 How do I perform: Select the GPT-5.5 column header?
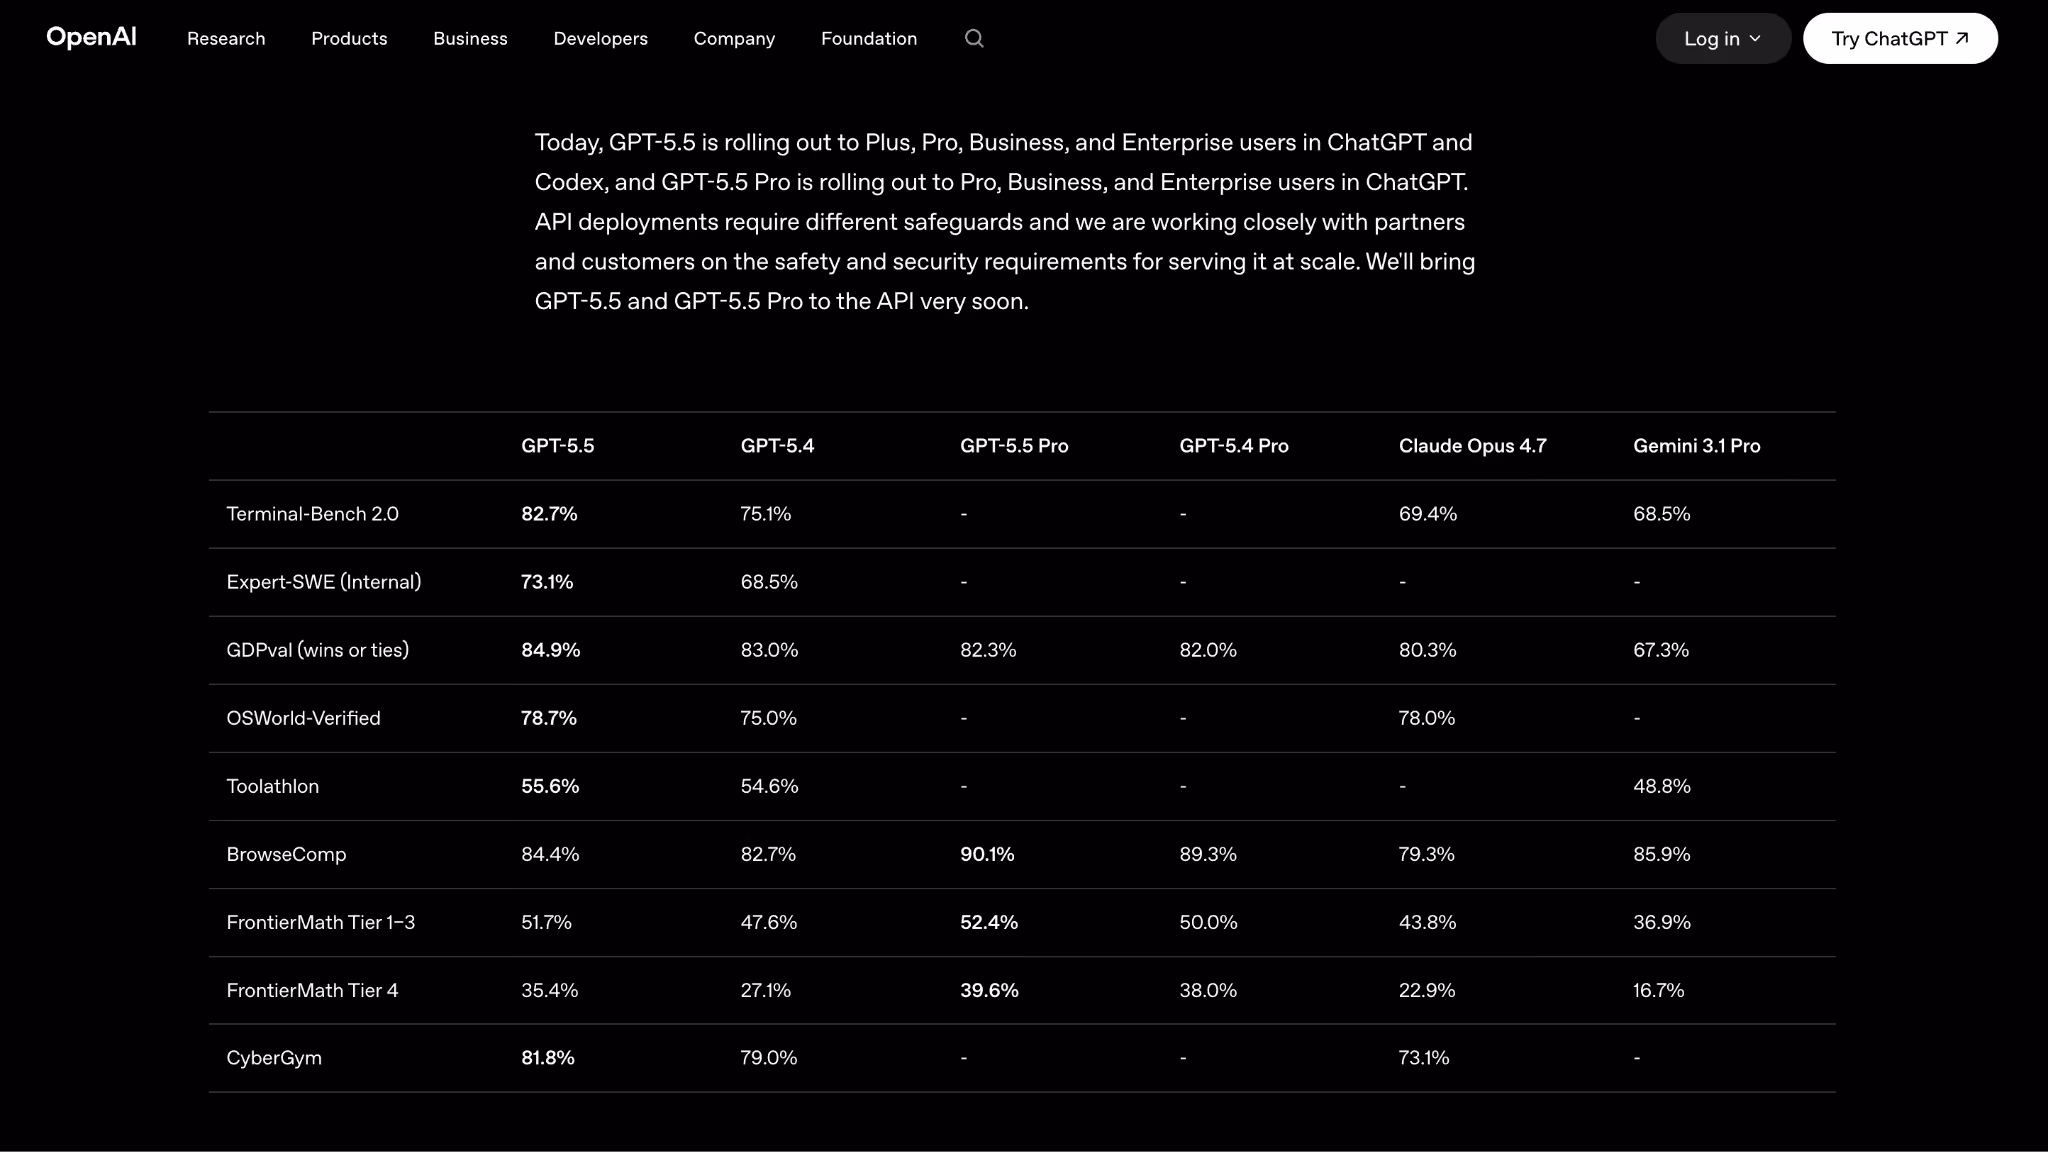(x=557, y=446)
